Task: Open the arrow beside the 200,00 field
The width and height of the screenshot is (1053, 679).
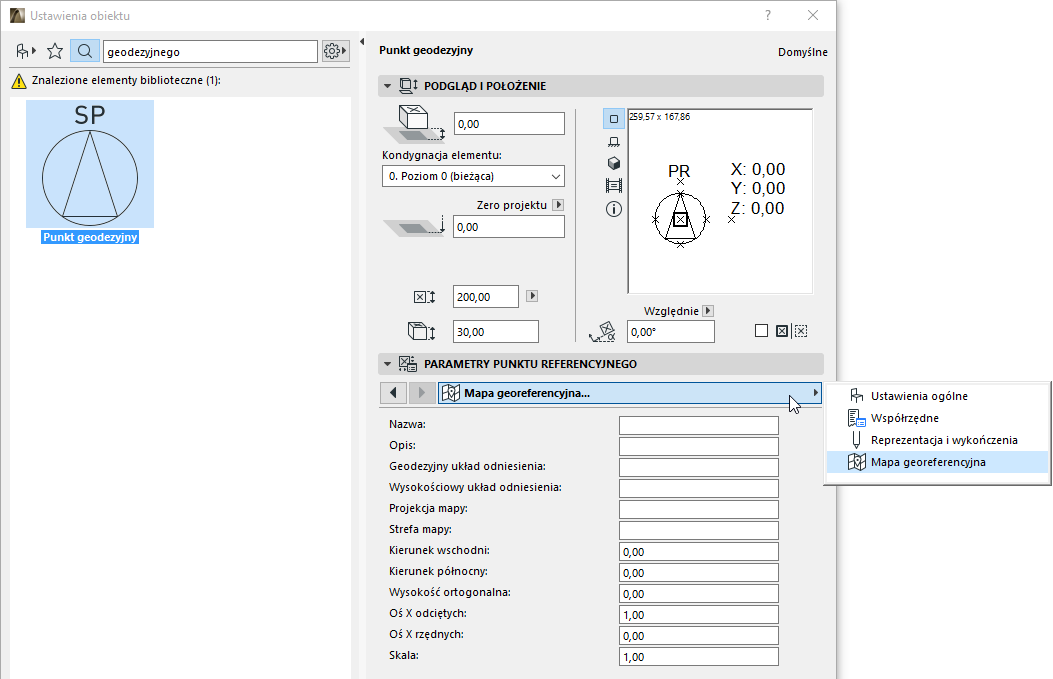Action: pyautogui.click(x=532, y=296)
